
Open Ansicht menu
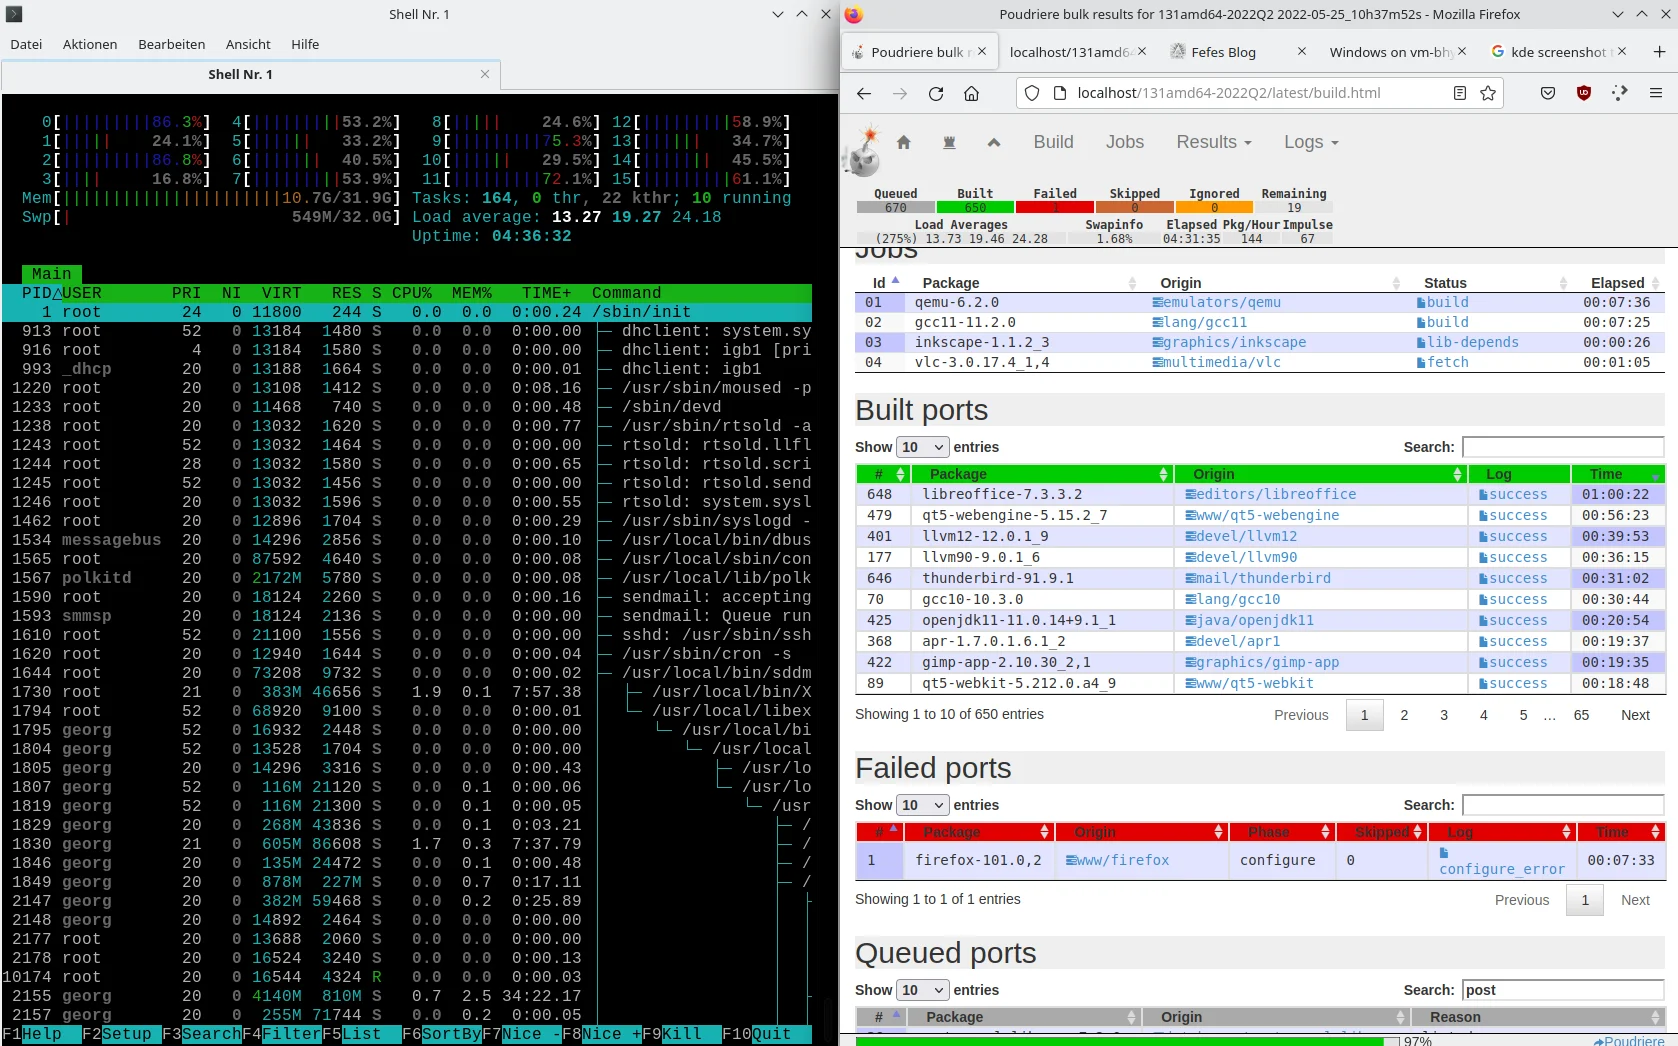tap(248, 44)
